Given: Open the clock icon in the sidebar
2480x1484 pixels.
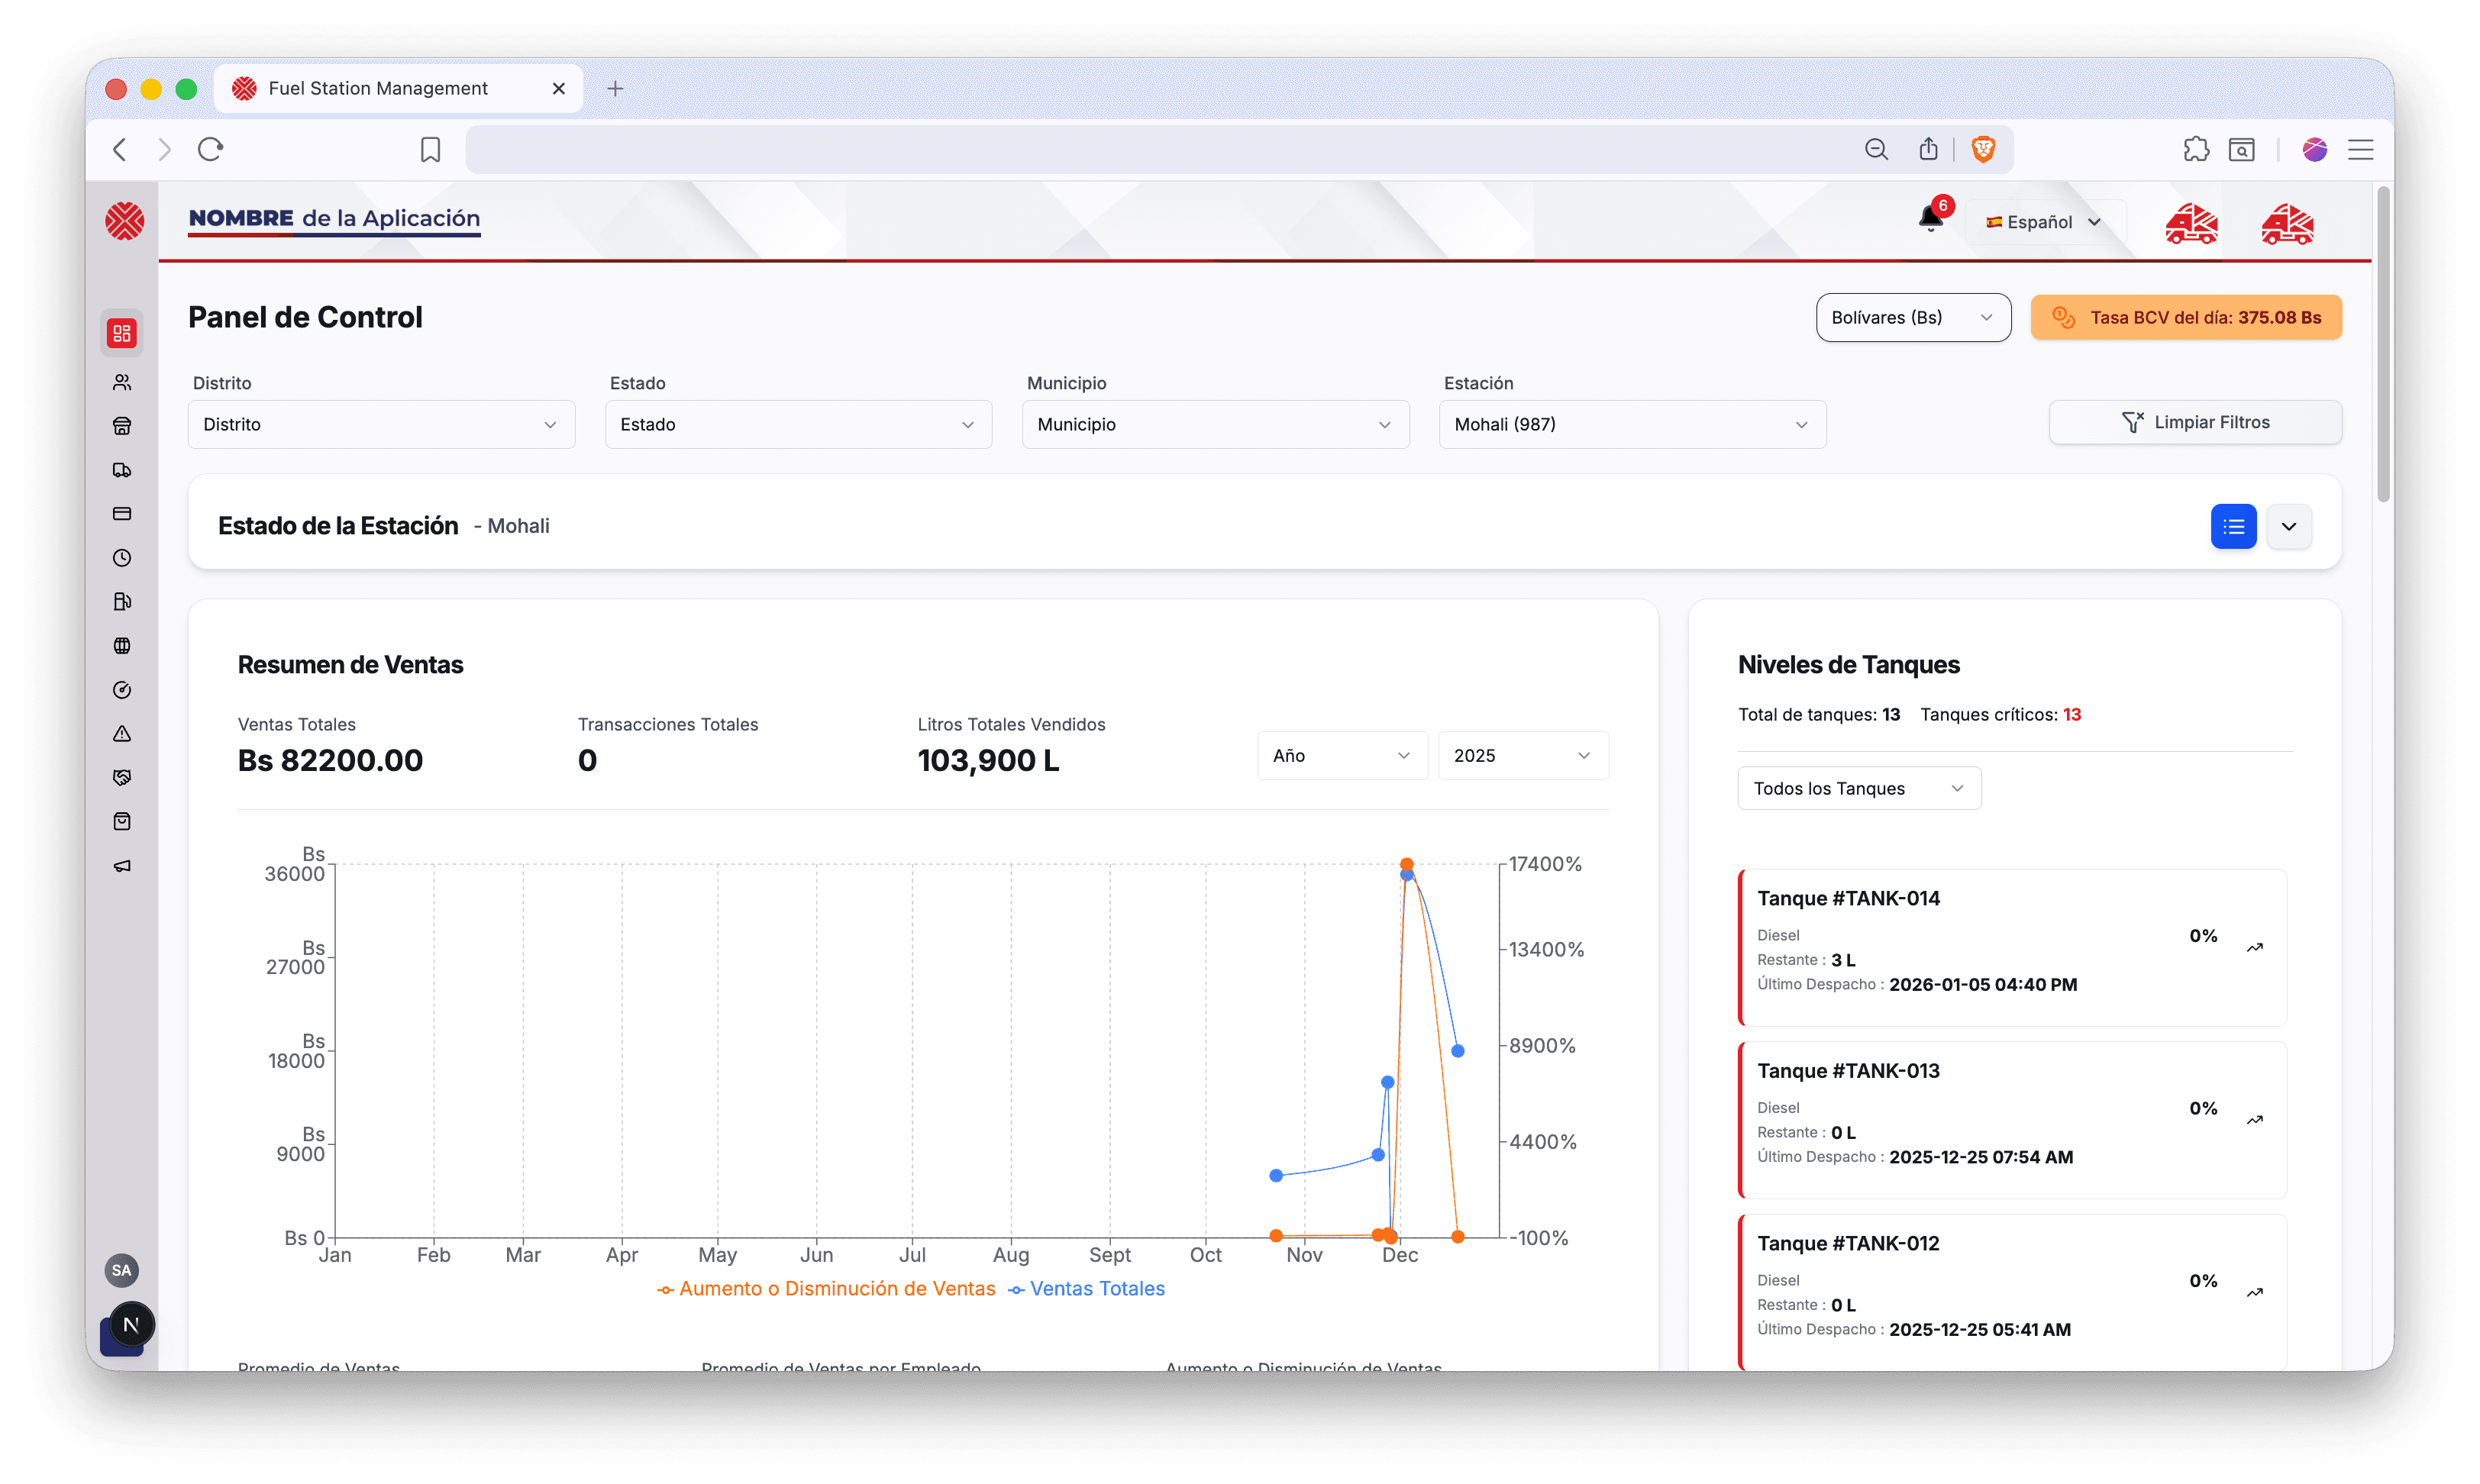Looking at the screenshot, I should pos(122,558).
